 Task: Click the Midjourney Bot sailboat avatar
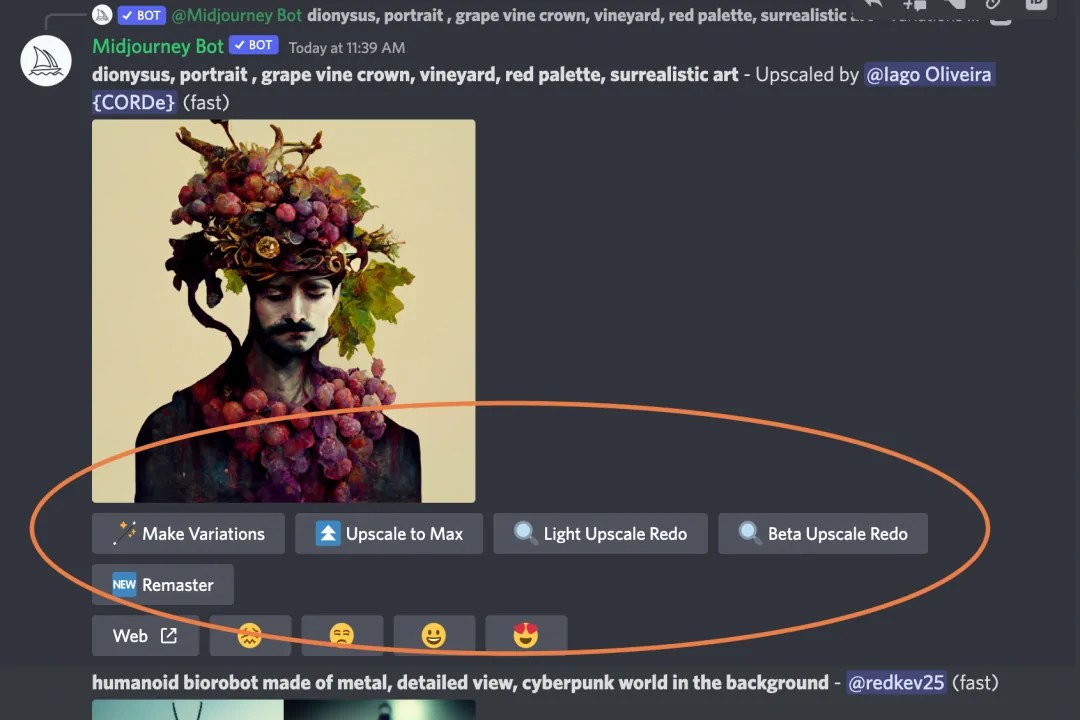click(x=45, y=60)
